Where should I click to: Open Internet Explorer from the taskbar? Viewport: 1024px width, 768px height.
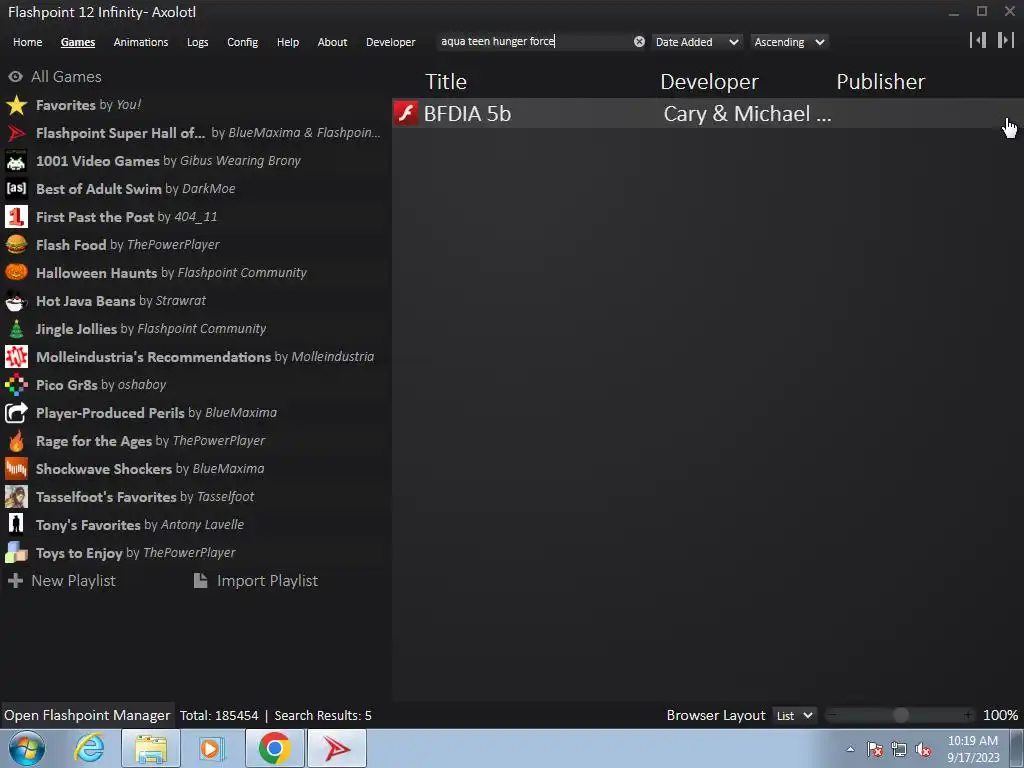coord(89,748)
